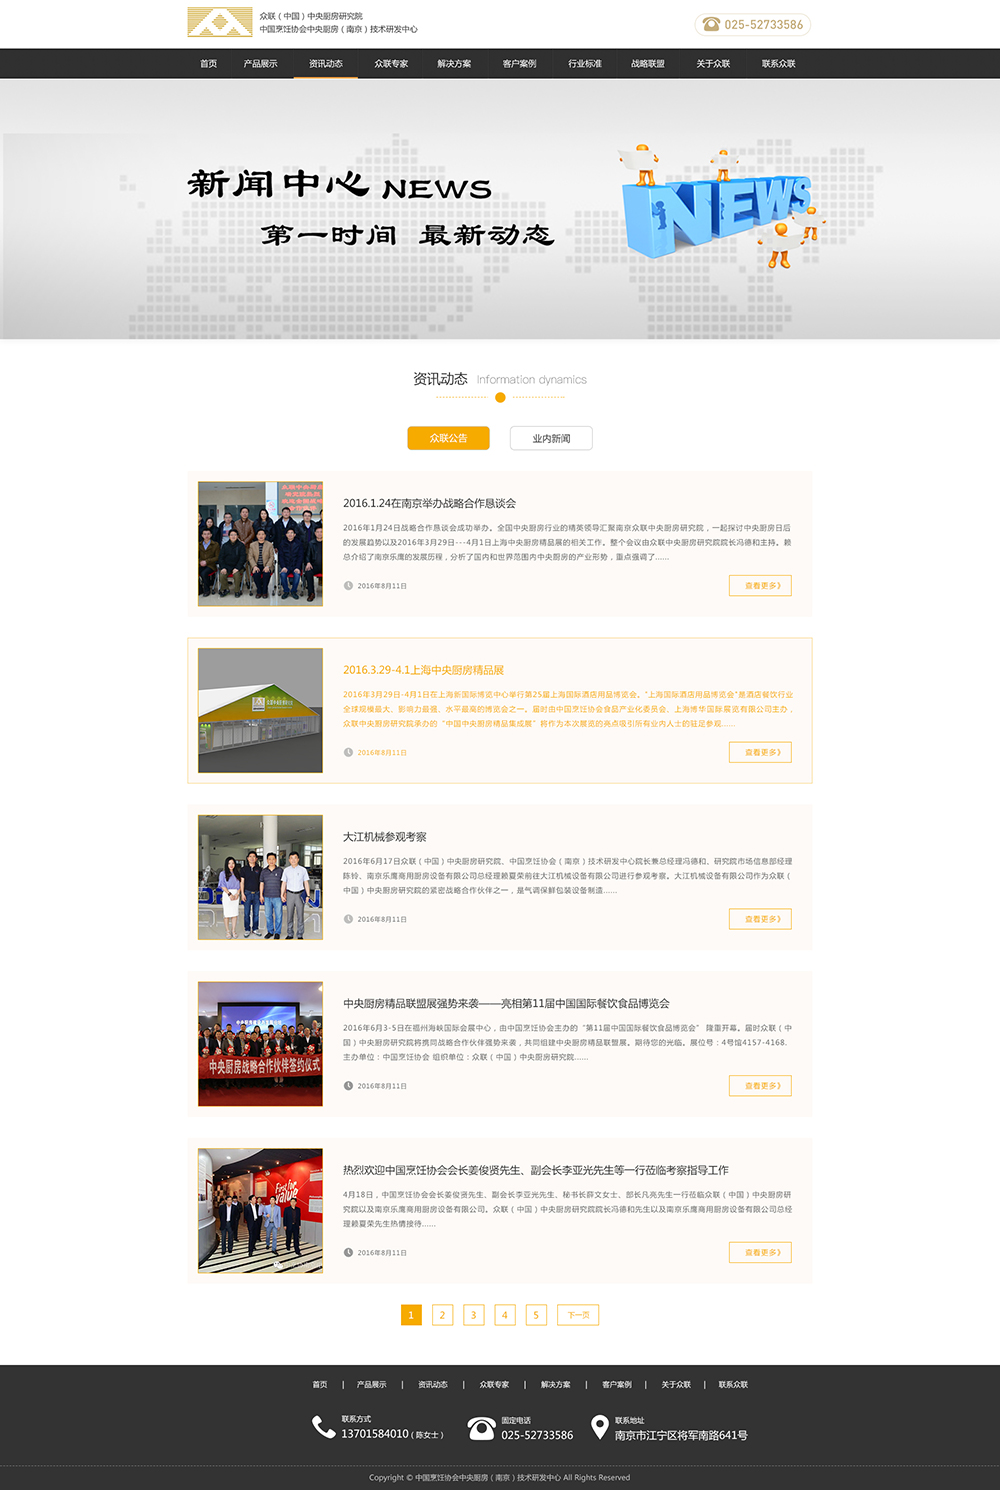1000x1490 pixels.
Task: Click 下一页 next page button
Action: click(578, 1315)
